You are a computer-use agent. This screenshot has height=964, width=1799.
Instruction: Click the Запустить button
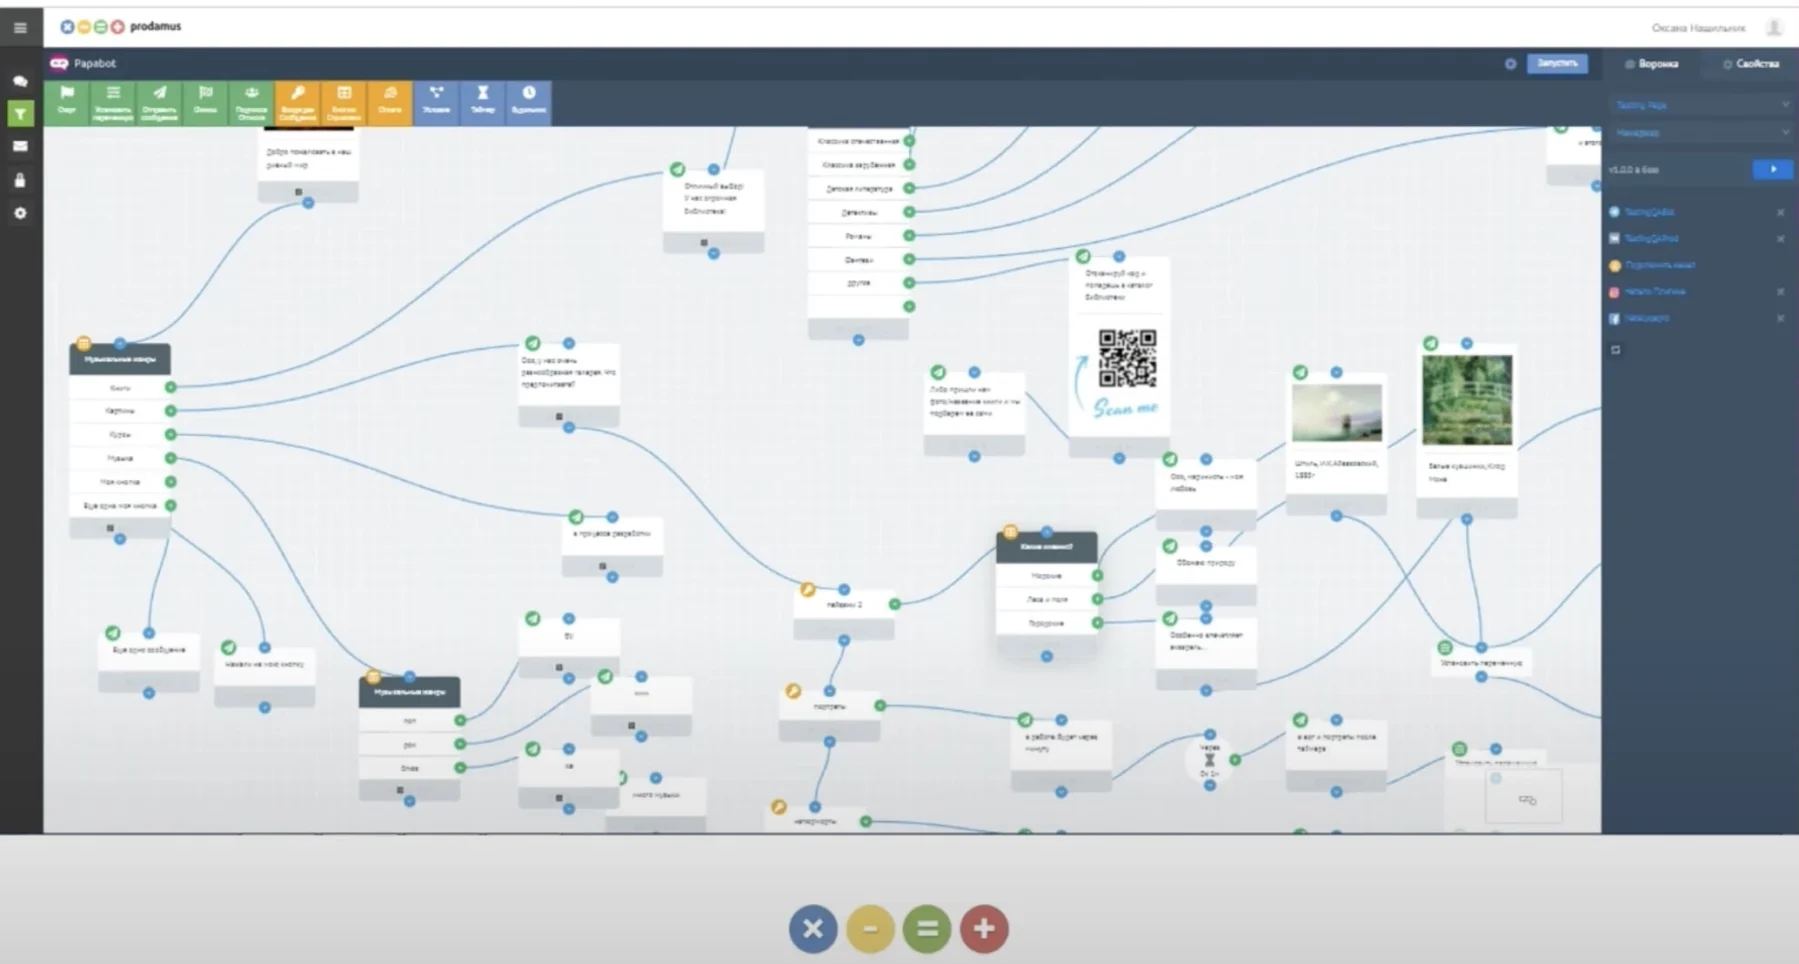point(1556,64)
